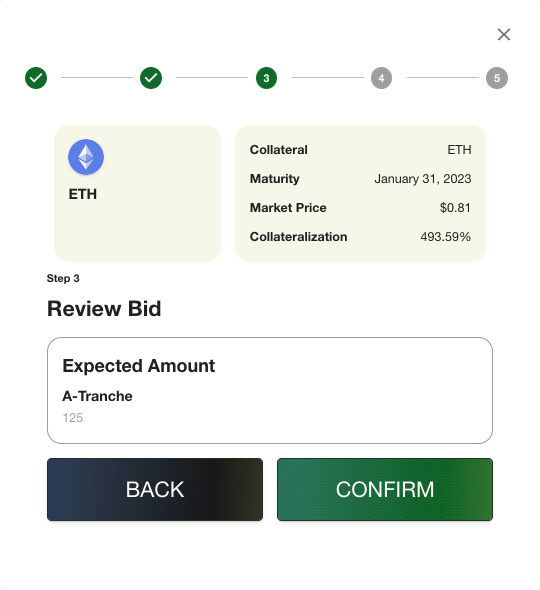Click the first completed step checkmark
540x590 pixels.
(x=36, y=78)
